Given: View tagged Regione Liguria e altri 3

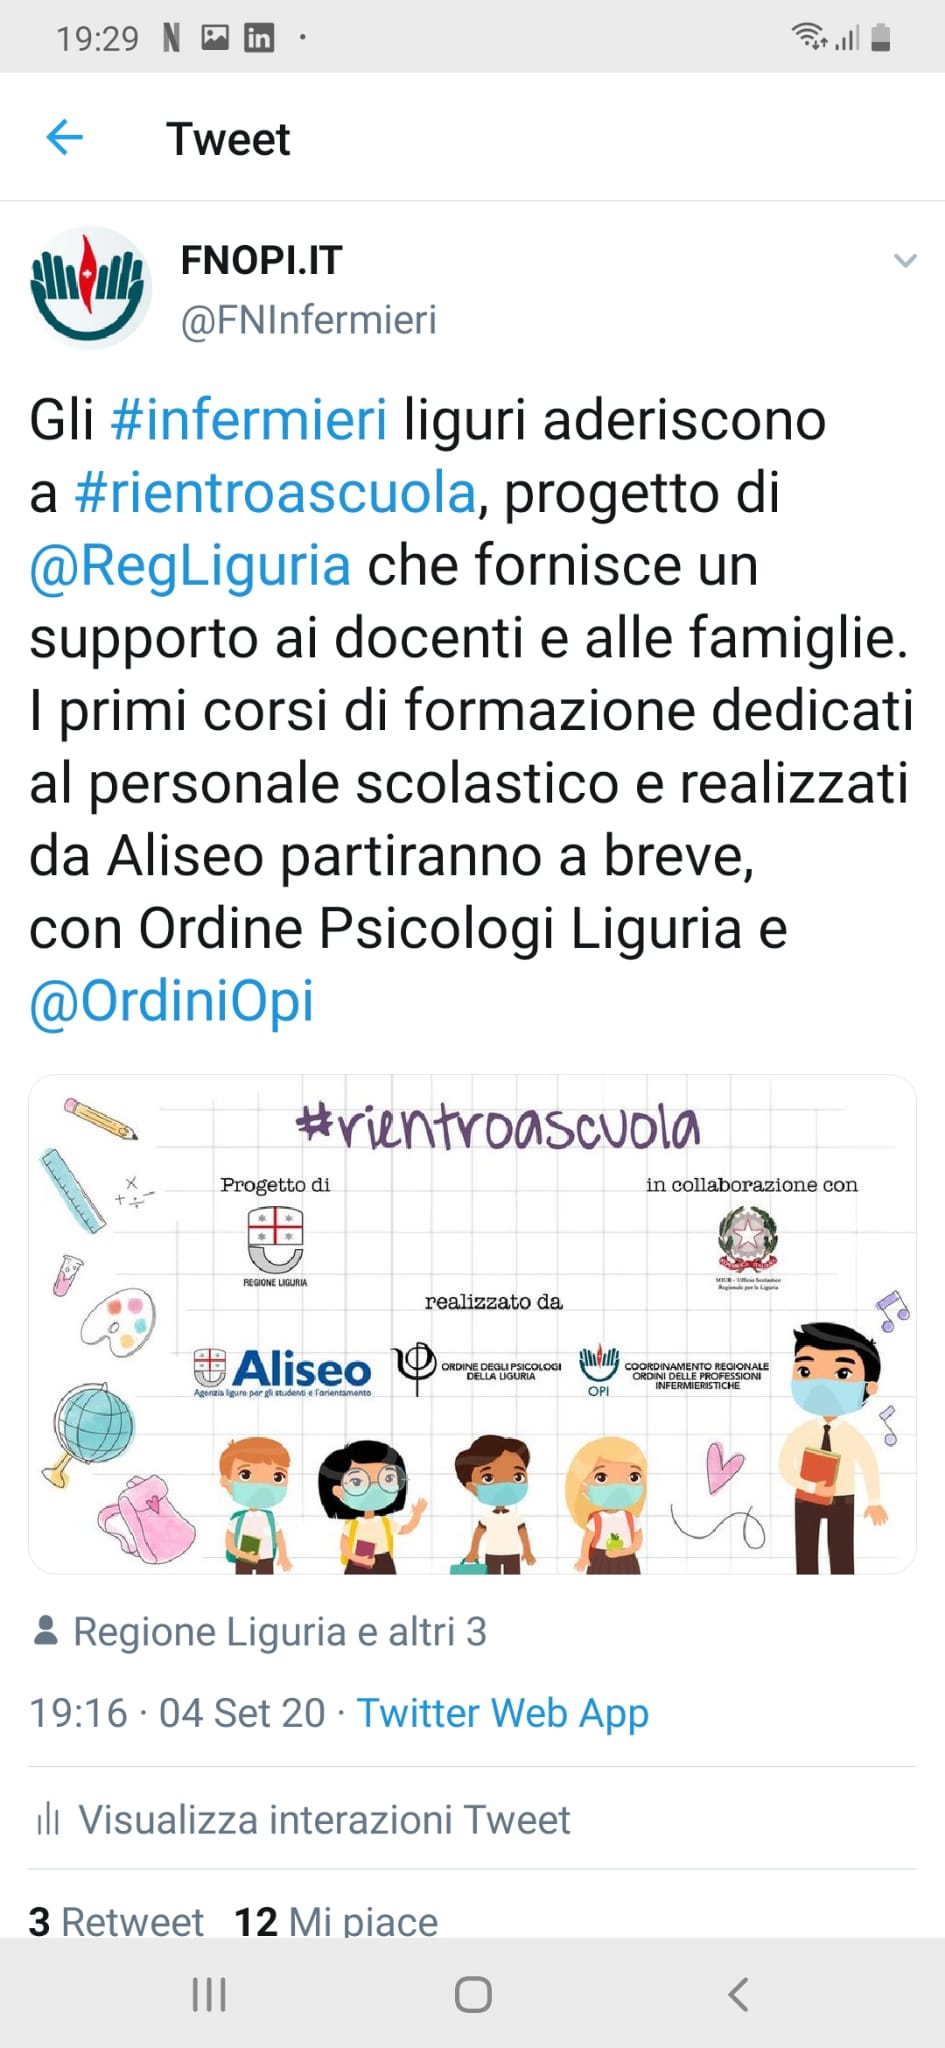Looking at the screenshot, I should pyautogui.click(x=280, y=1632).
